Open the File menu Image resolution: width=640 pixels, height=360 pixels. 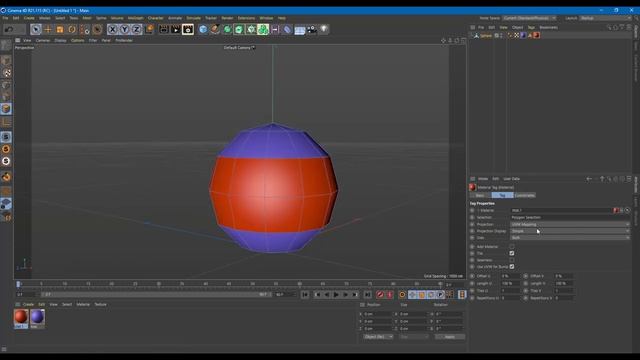(x=5, y=18)
